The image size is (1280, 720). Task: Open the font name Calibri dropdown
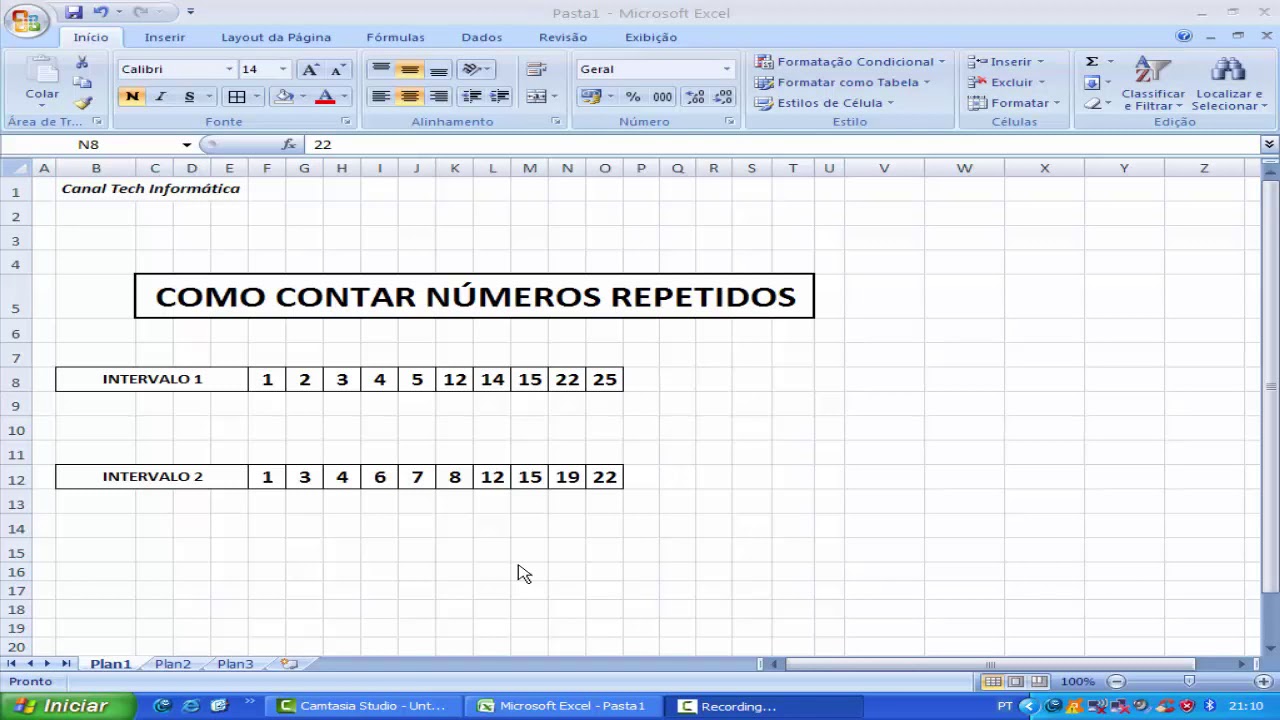(x=229, y=69)
